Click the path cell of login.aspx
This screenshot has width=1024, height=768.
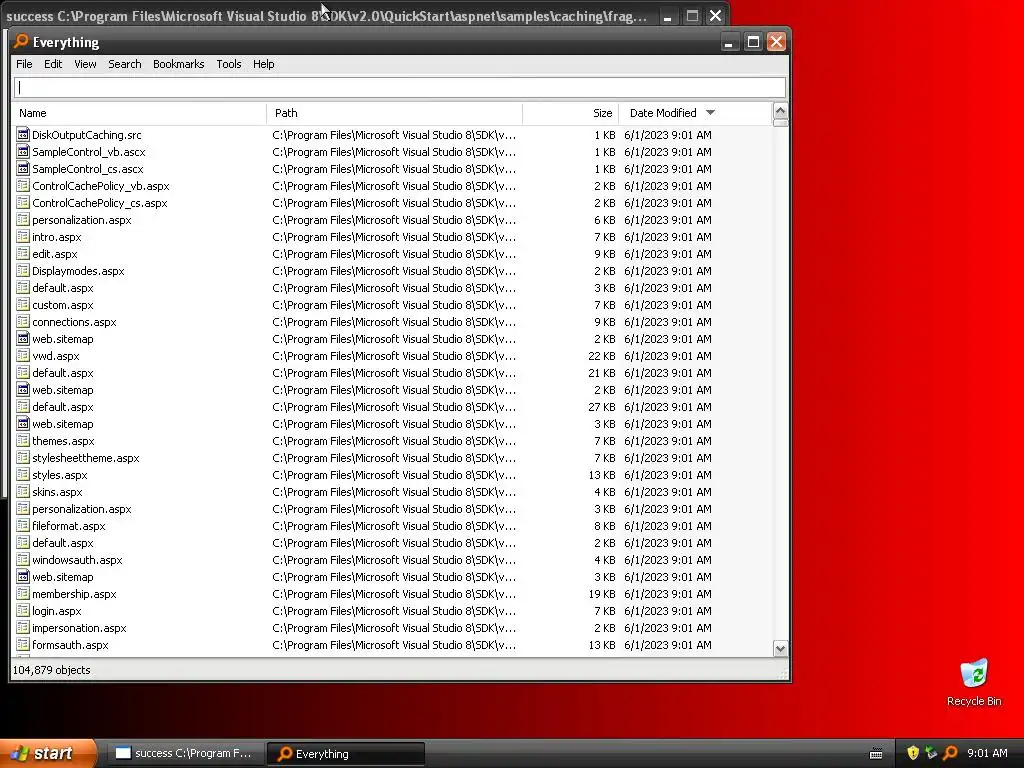394,611
